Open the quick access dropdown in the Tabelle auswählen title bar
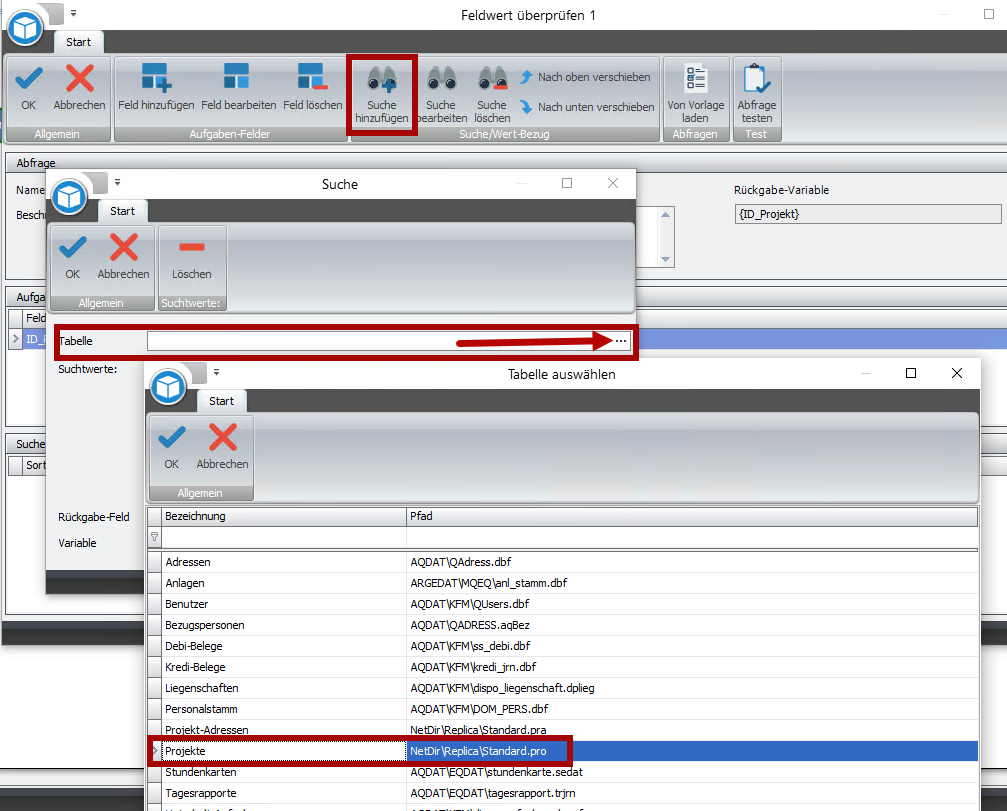 point(216,372)
